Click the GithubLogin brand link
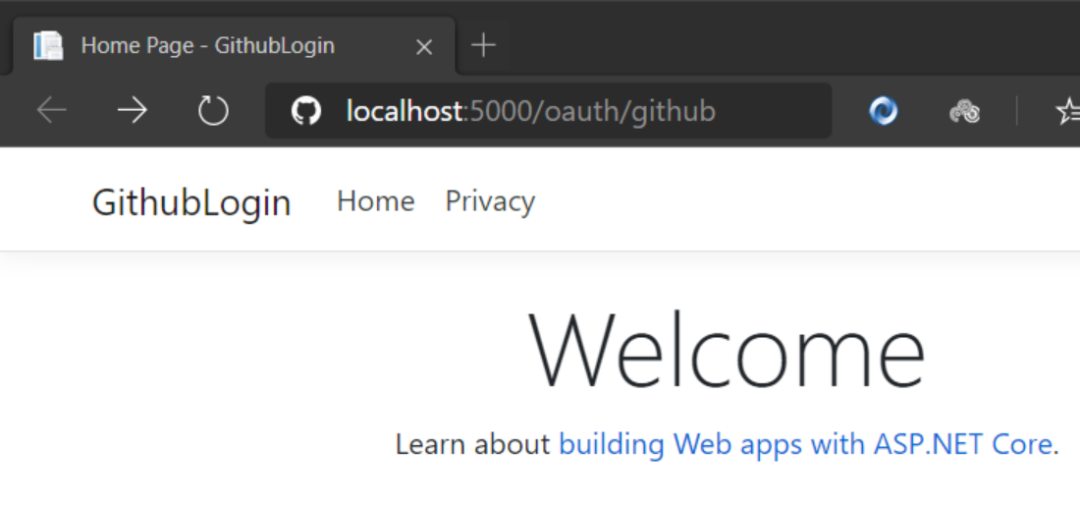The height and width of the screenshot is (509, 1080). pos(191,203)
